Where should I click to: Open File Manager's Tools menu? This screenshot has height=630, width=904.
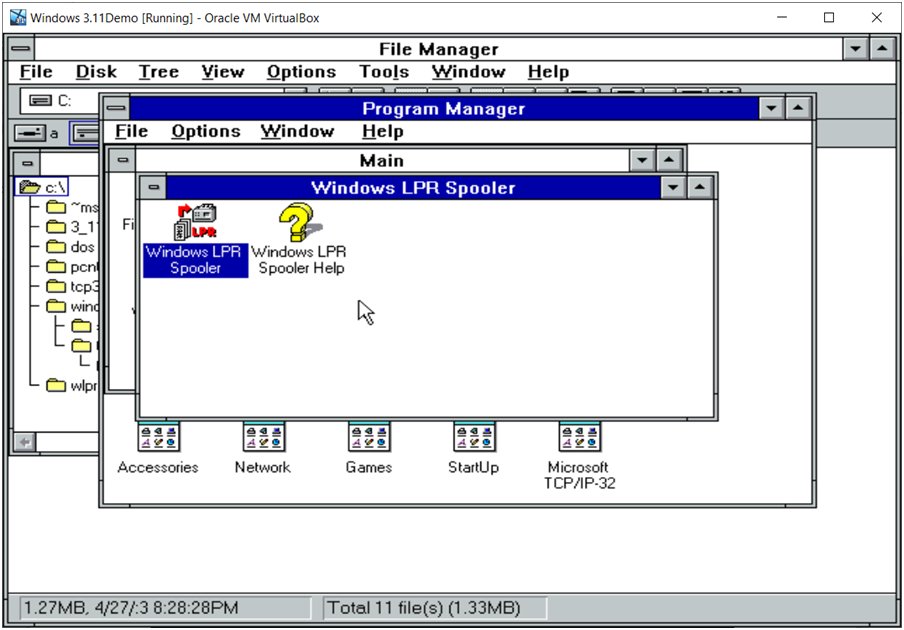pos(384,71)
